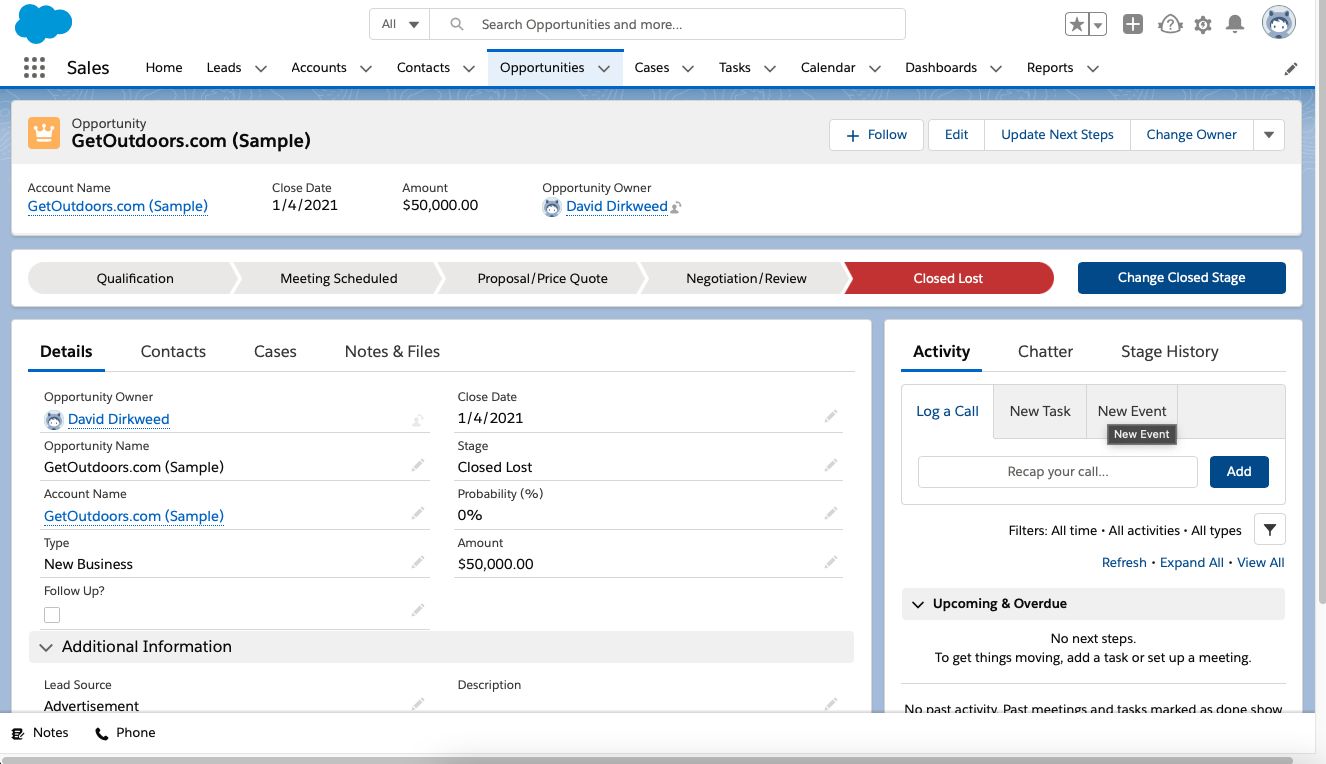Expand the Cases tab dropdown chevron

[688, 68]
